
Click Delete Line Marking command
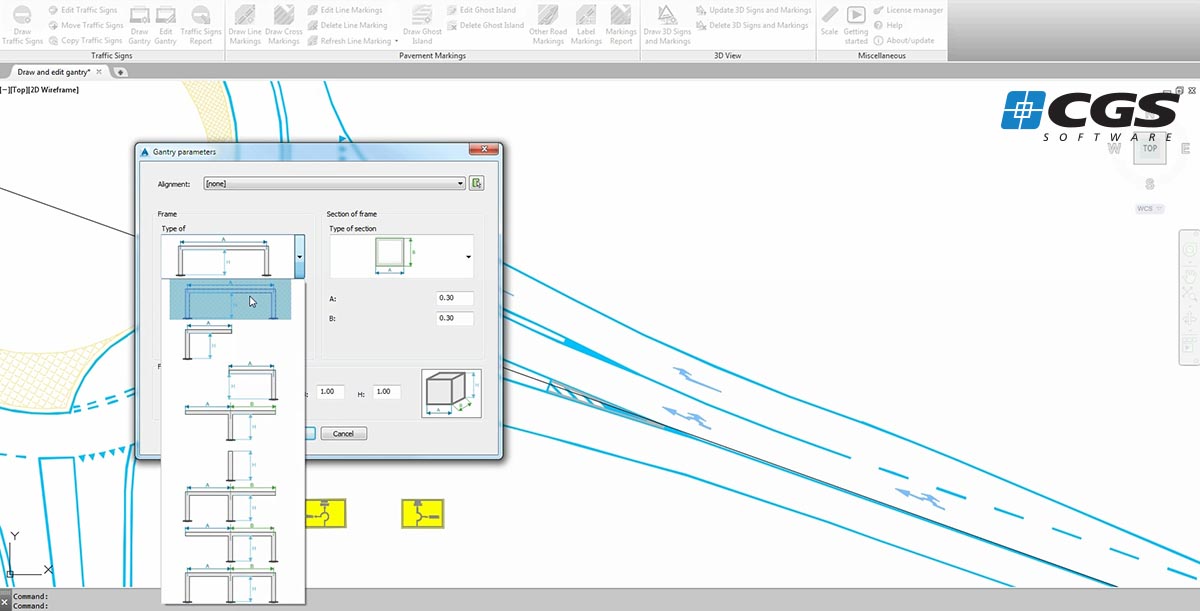[x=347, y=25]
